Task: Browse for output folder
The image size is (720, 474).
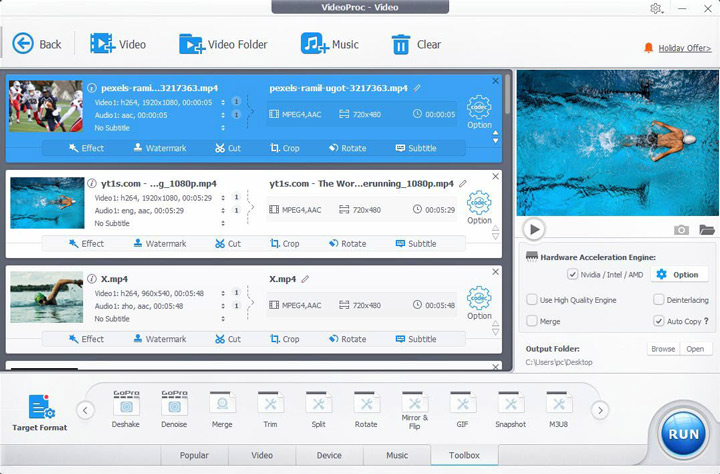Action: [663, 349]
